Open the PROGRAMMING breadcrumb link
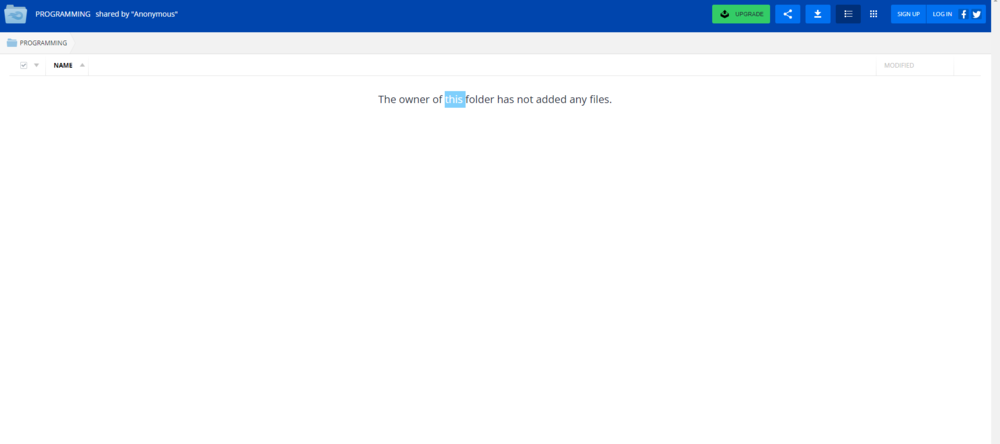1000x444 pixels. pos(43,43)
